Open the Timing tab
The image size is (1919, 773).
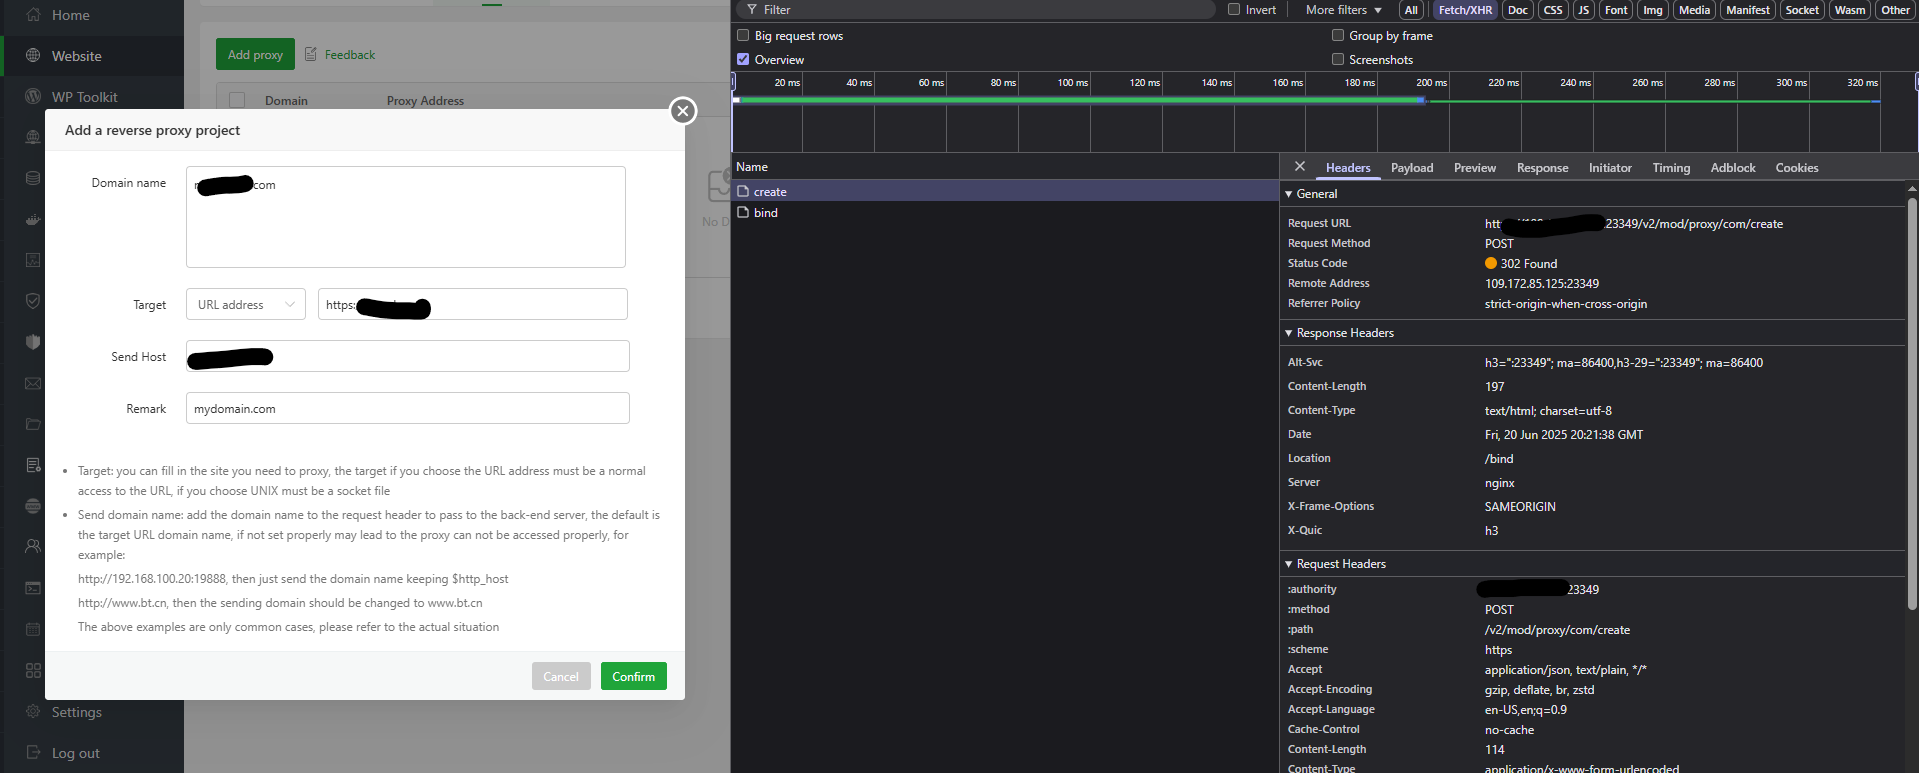click(x=1670, y=168)
